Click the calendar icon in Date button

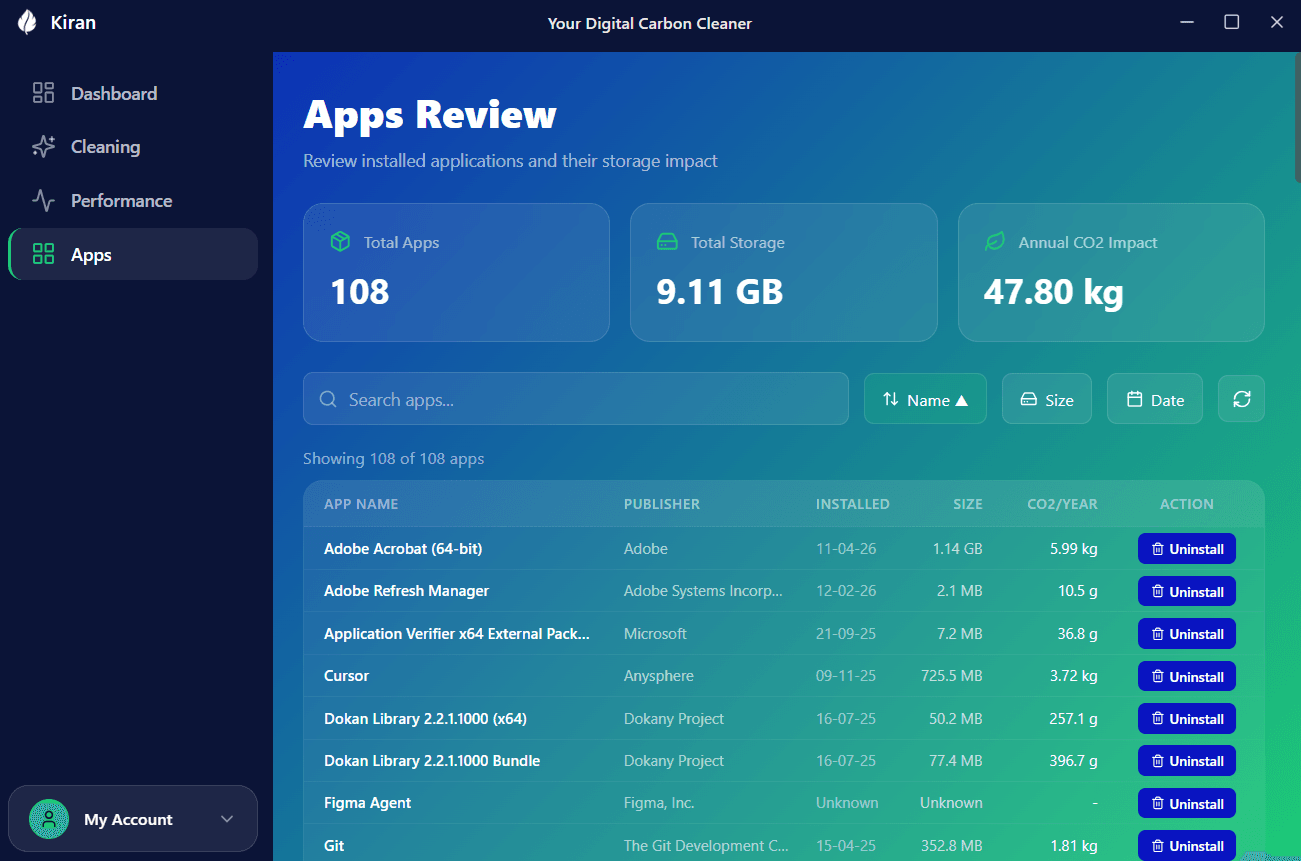point(1134,400)
